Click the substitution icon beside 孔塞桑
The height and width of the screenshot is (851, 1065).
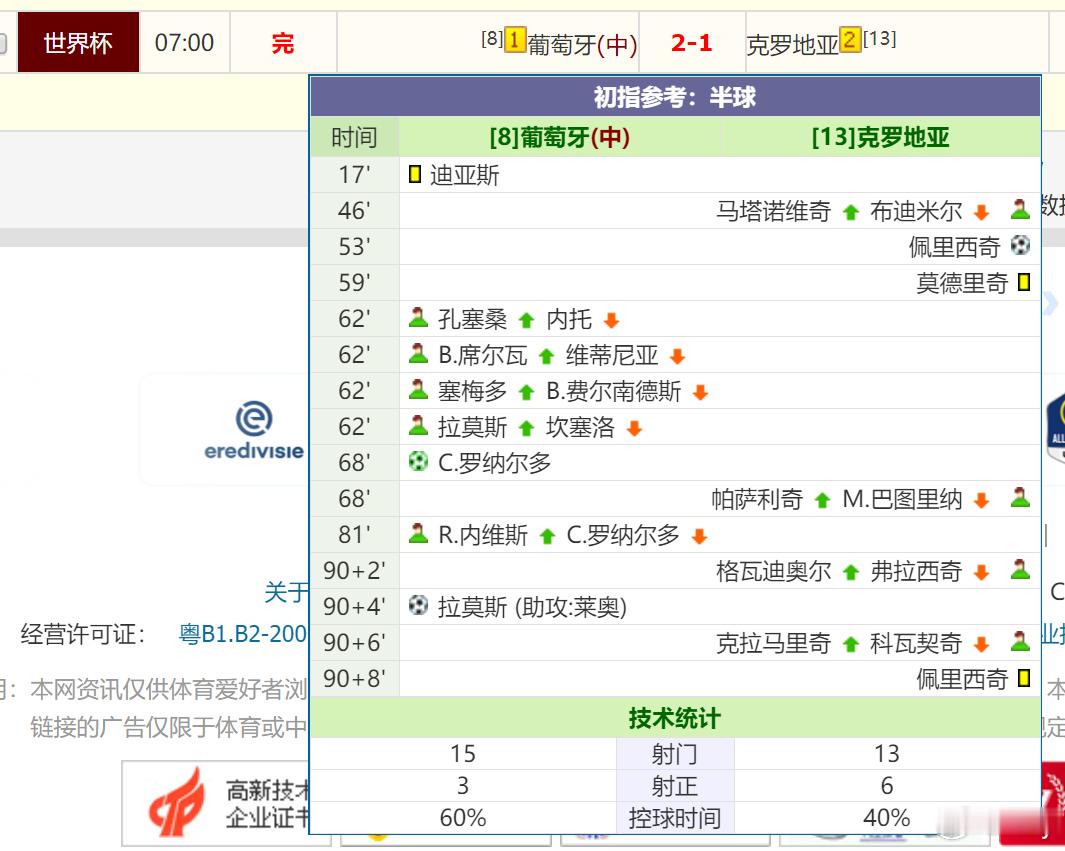click(418, 317)
